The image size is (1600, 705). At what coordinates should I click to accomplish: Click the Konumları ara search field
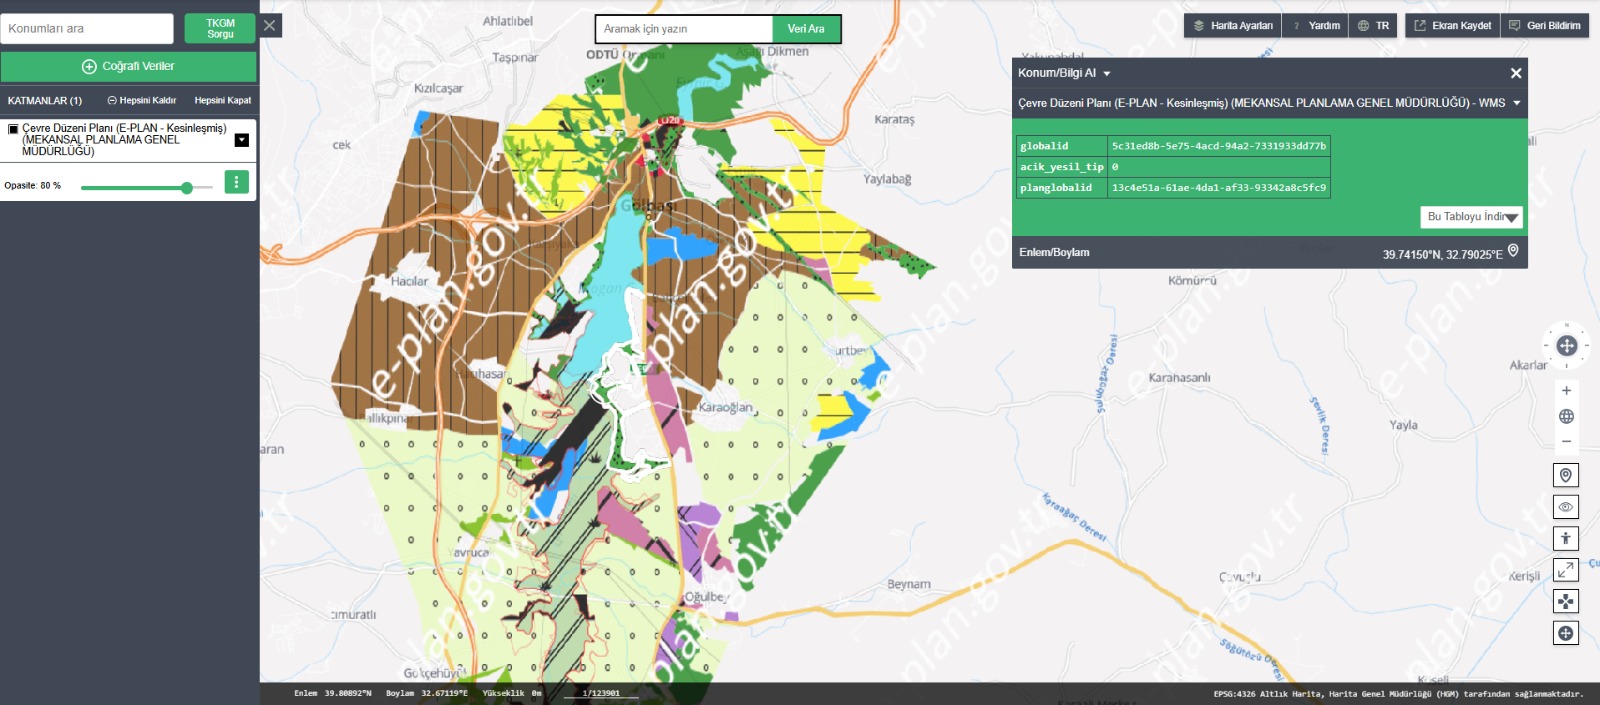(87, 29)
